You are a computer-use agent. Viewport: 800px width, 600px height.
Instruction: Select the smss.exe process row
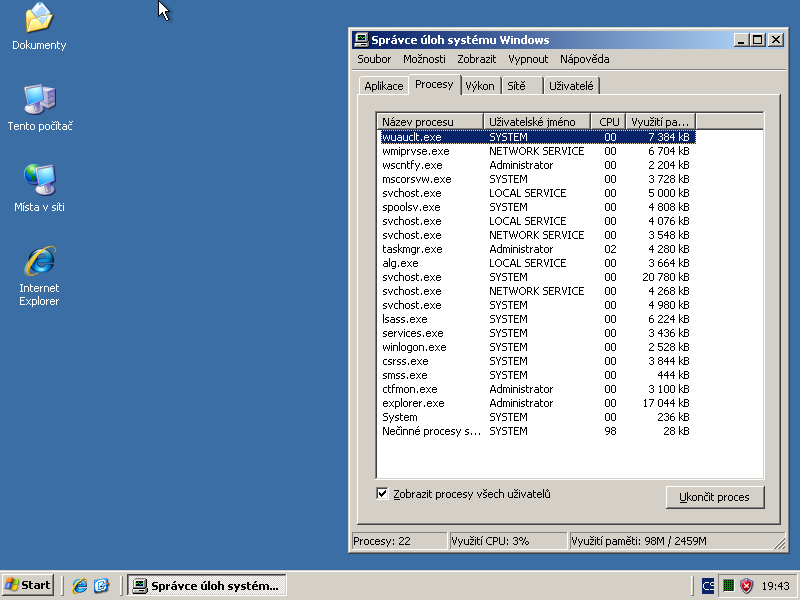(538, 375)
